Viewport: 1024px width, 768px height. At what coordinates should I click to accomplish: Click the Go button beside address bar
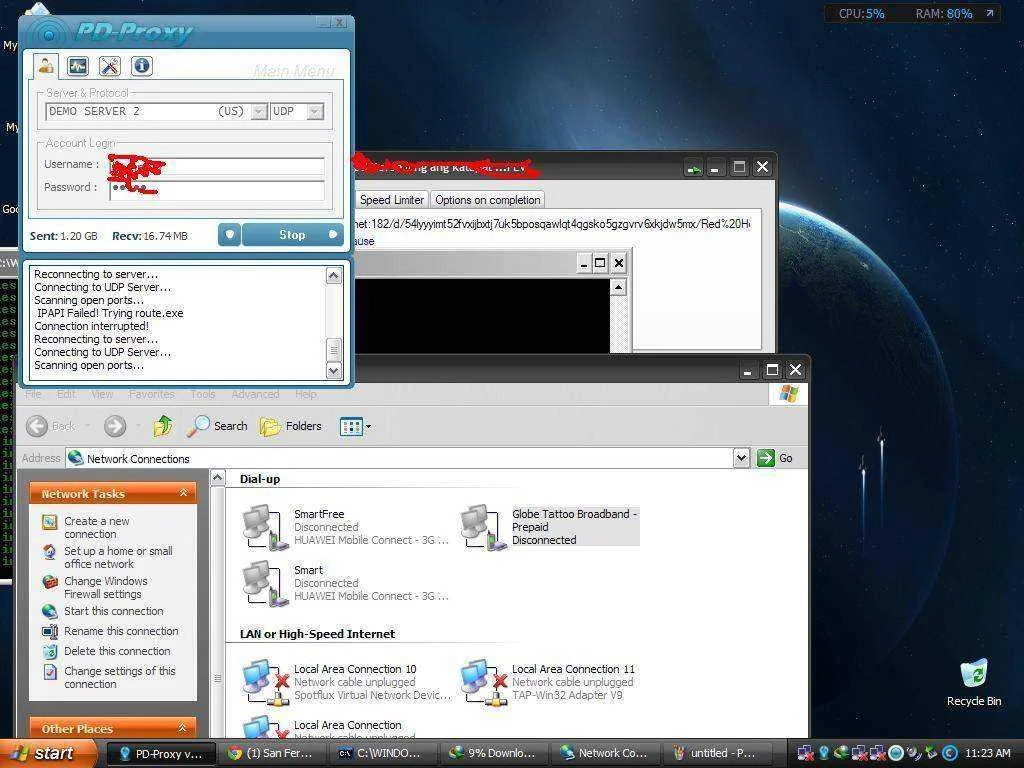[775, 458]
